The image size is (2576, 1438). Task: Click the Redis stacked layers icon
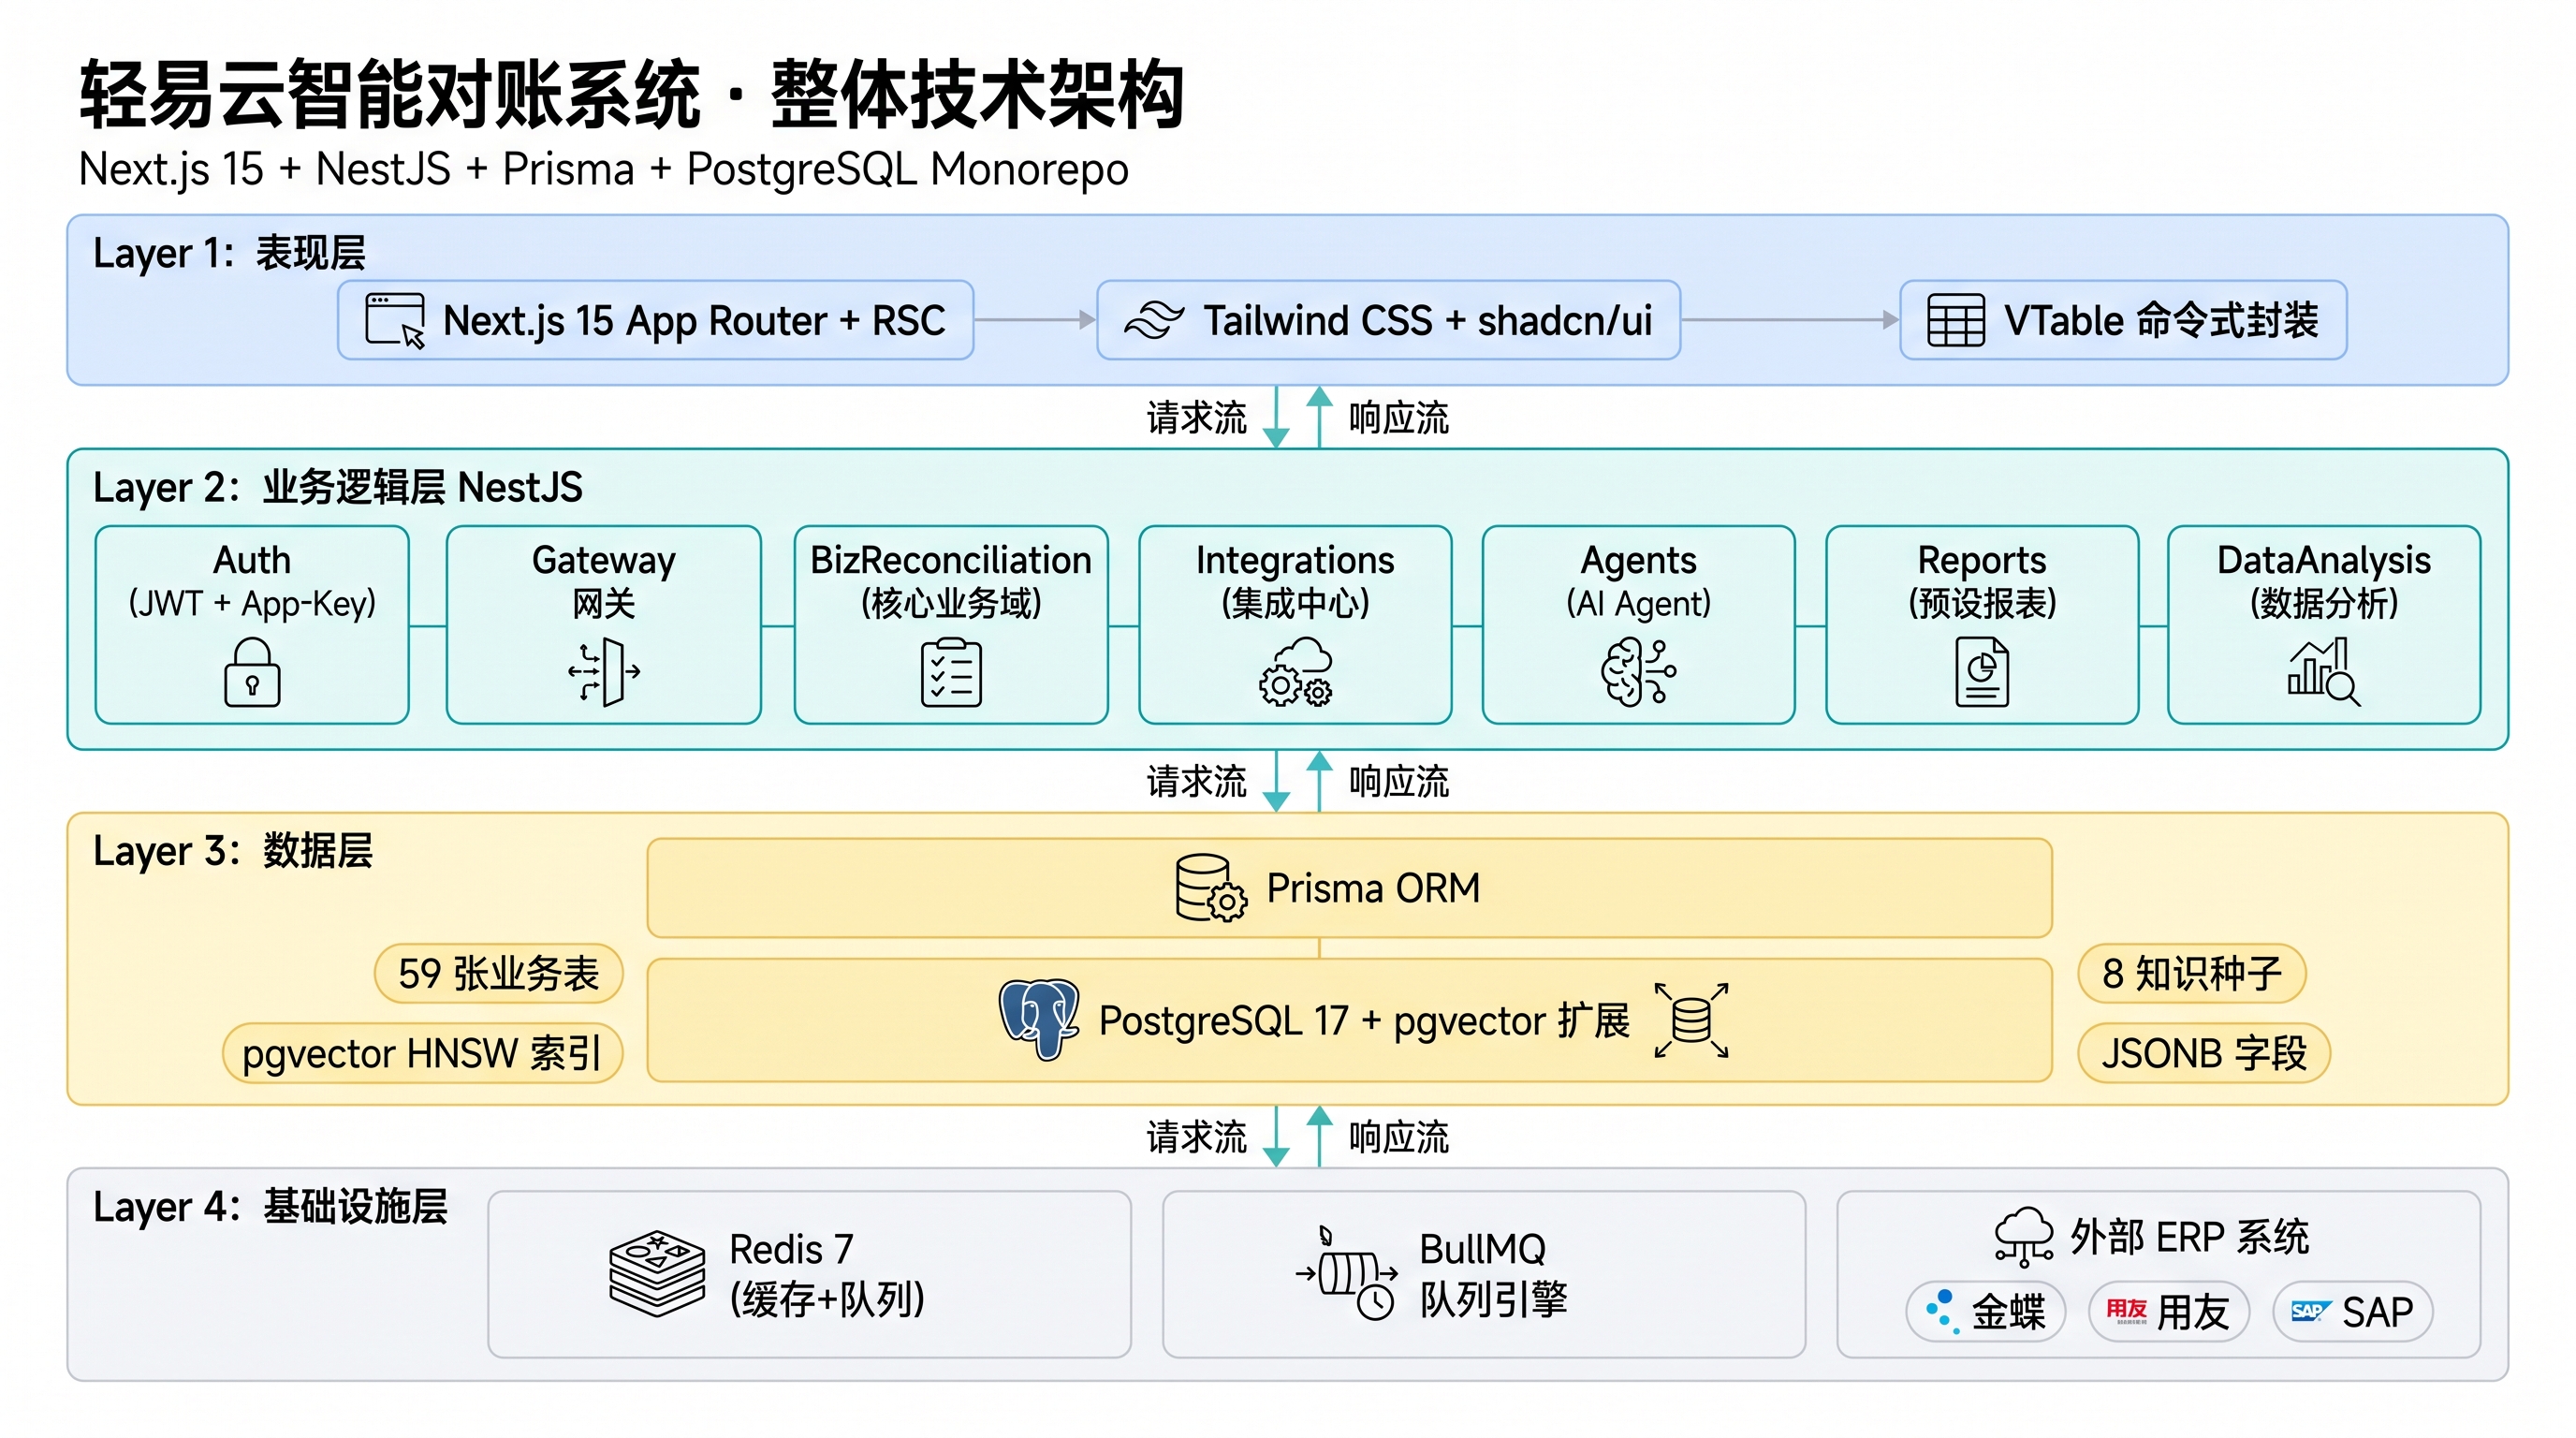click(657, 1273)
